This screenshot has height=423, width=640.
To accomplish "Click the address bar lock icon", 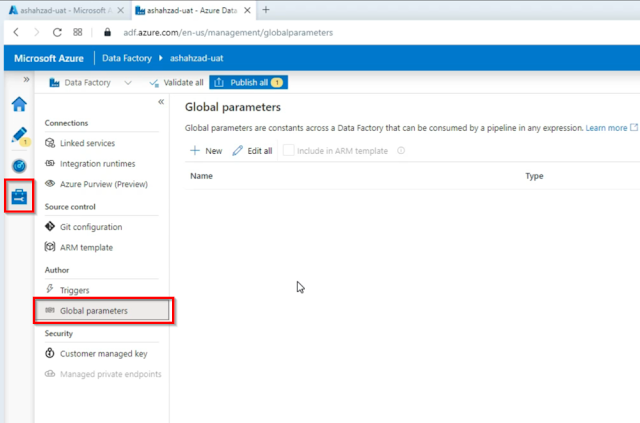I will coord(107,32).
